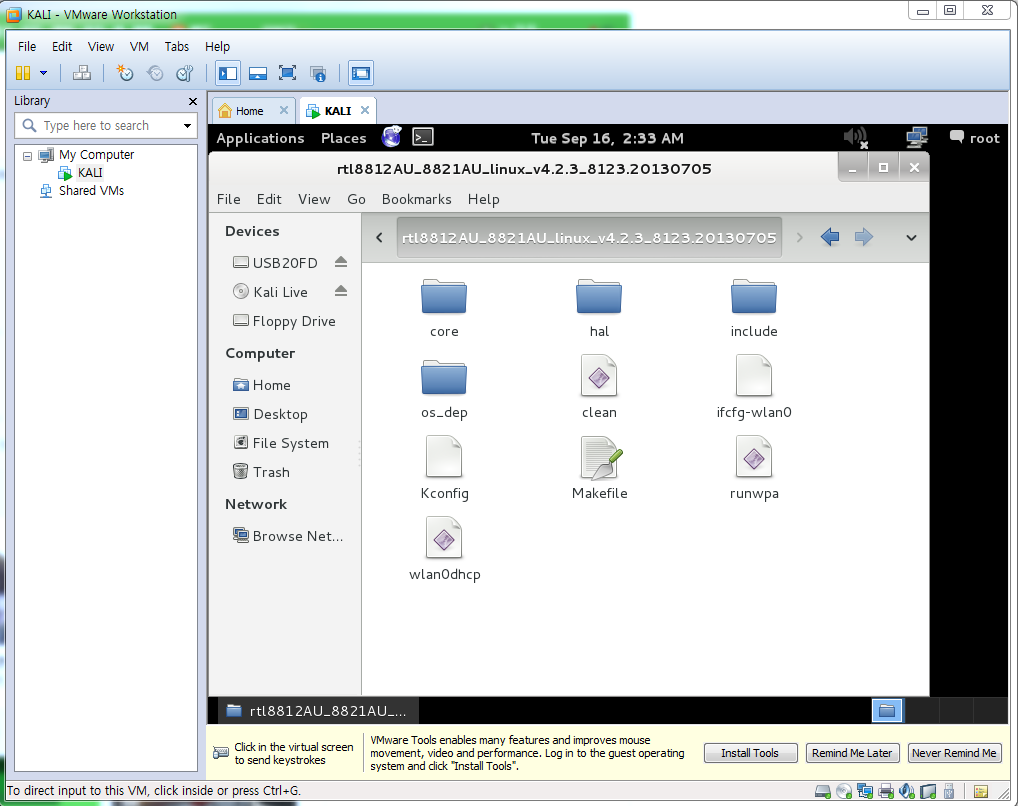Viewport: 1018px width, 806px height.
Task: Click the full screen mode toolbar icon
Action: pyautogui.click(x=287, y=73)
